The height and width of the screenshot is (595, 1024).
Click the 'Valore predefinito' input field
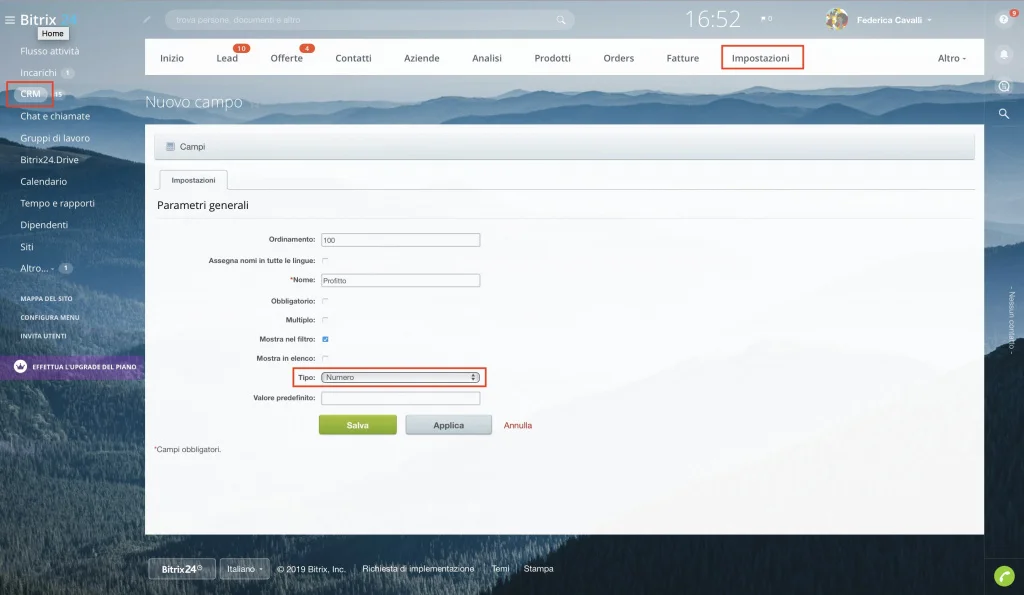400,398
